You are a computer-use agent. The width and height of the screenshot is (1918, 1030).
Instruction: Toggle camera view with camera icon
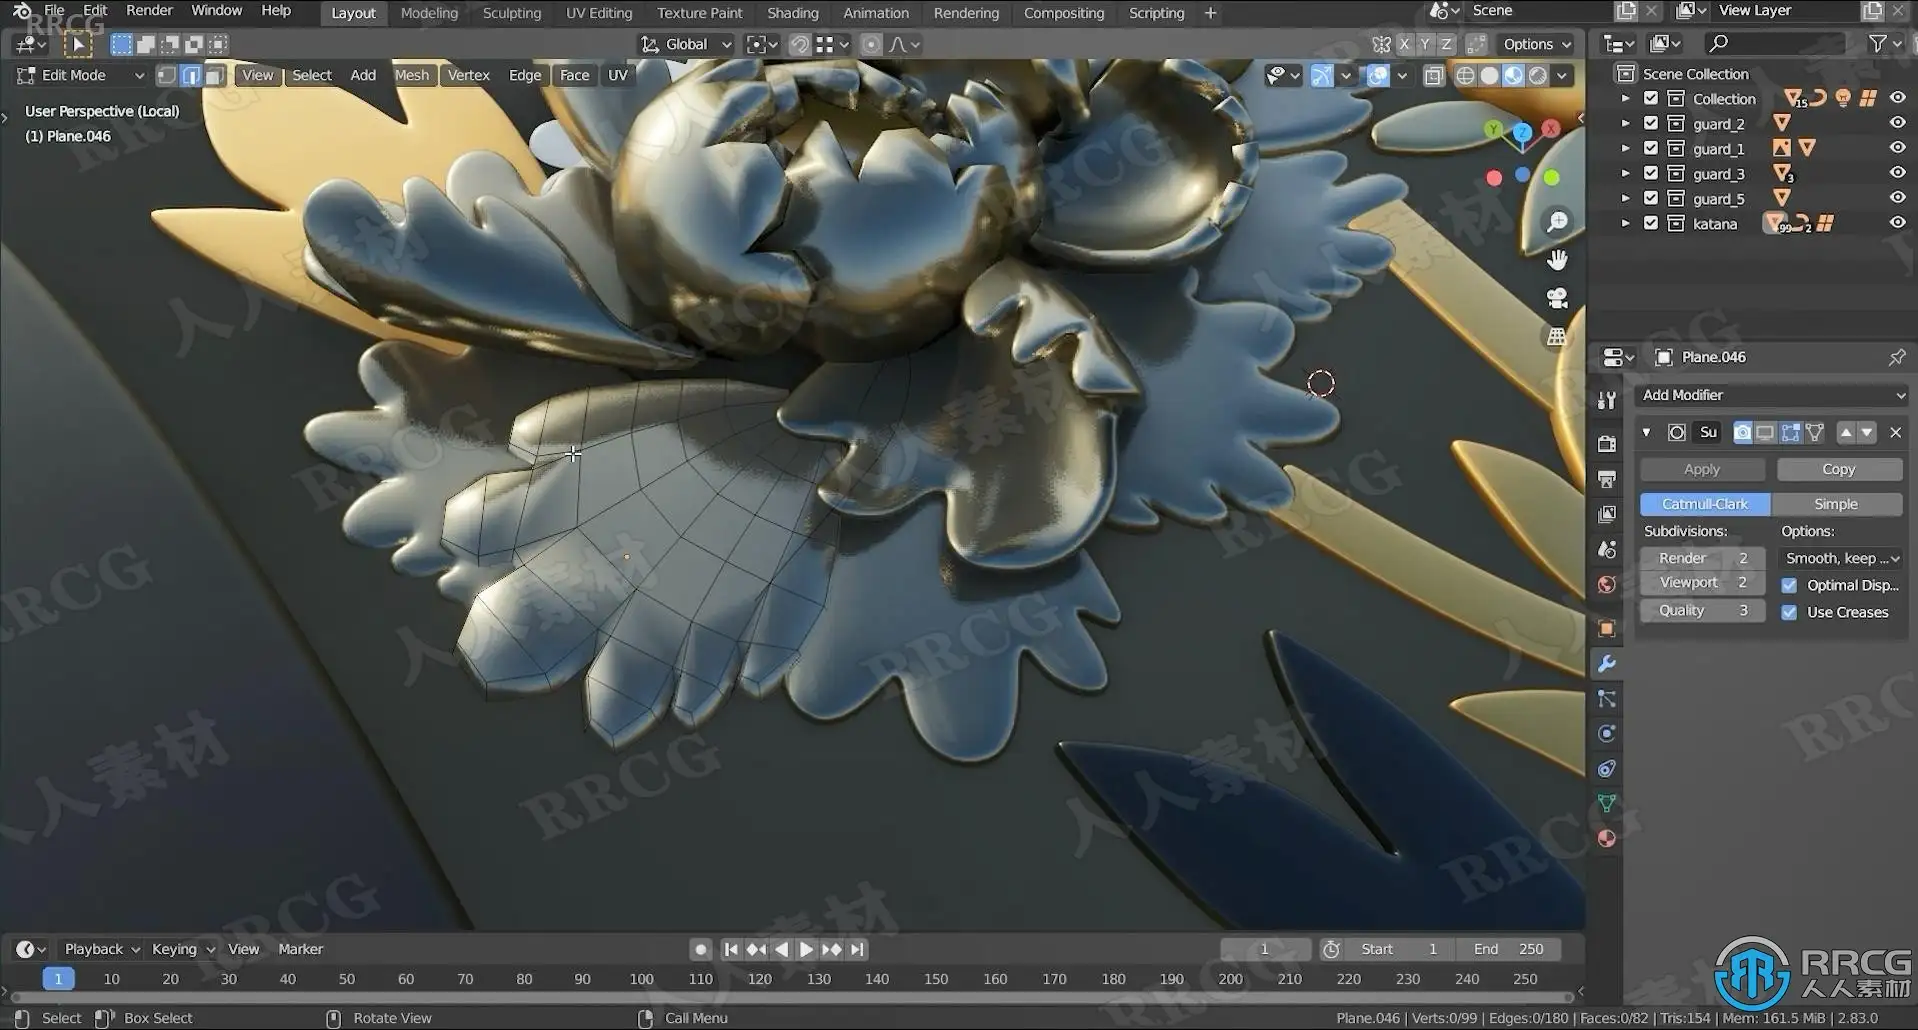1557,298
